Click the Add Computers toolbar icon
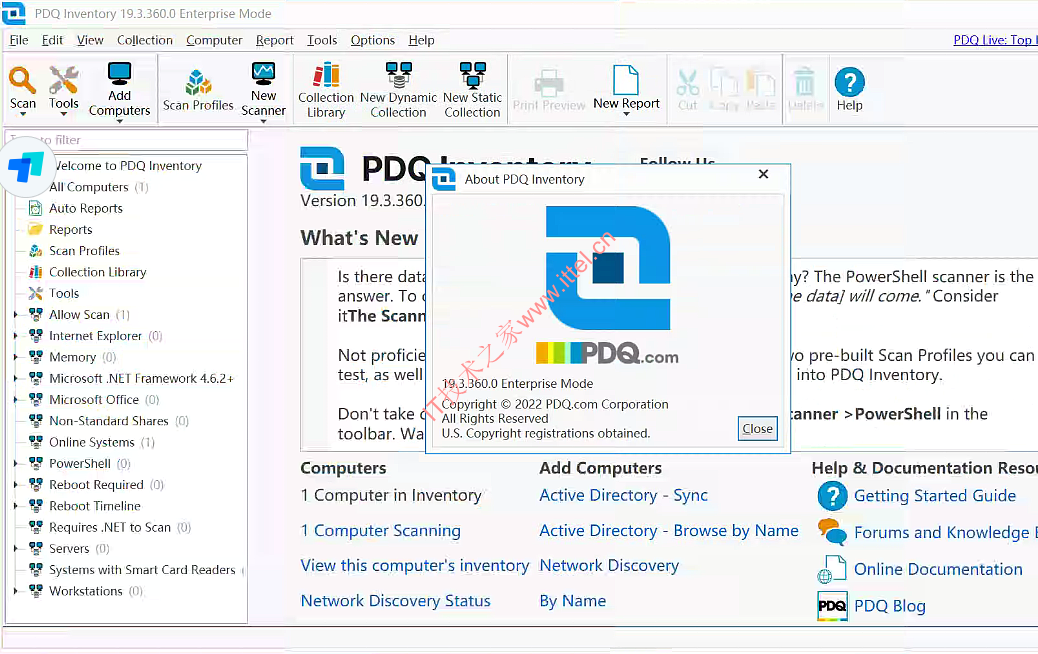Viewport: 1038px width, 654px height. pos(120,74)
